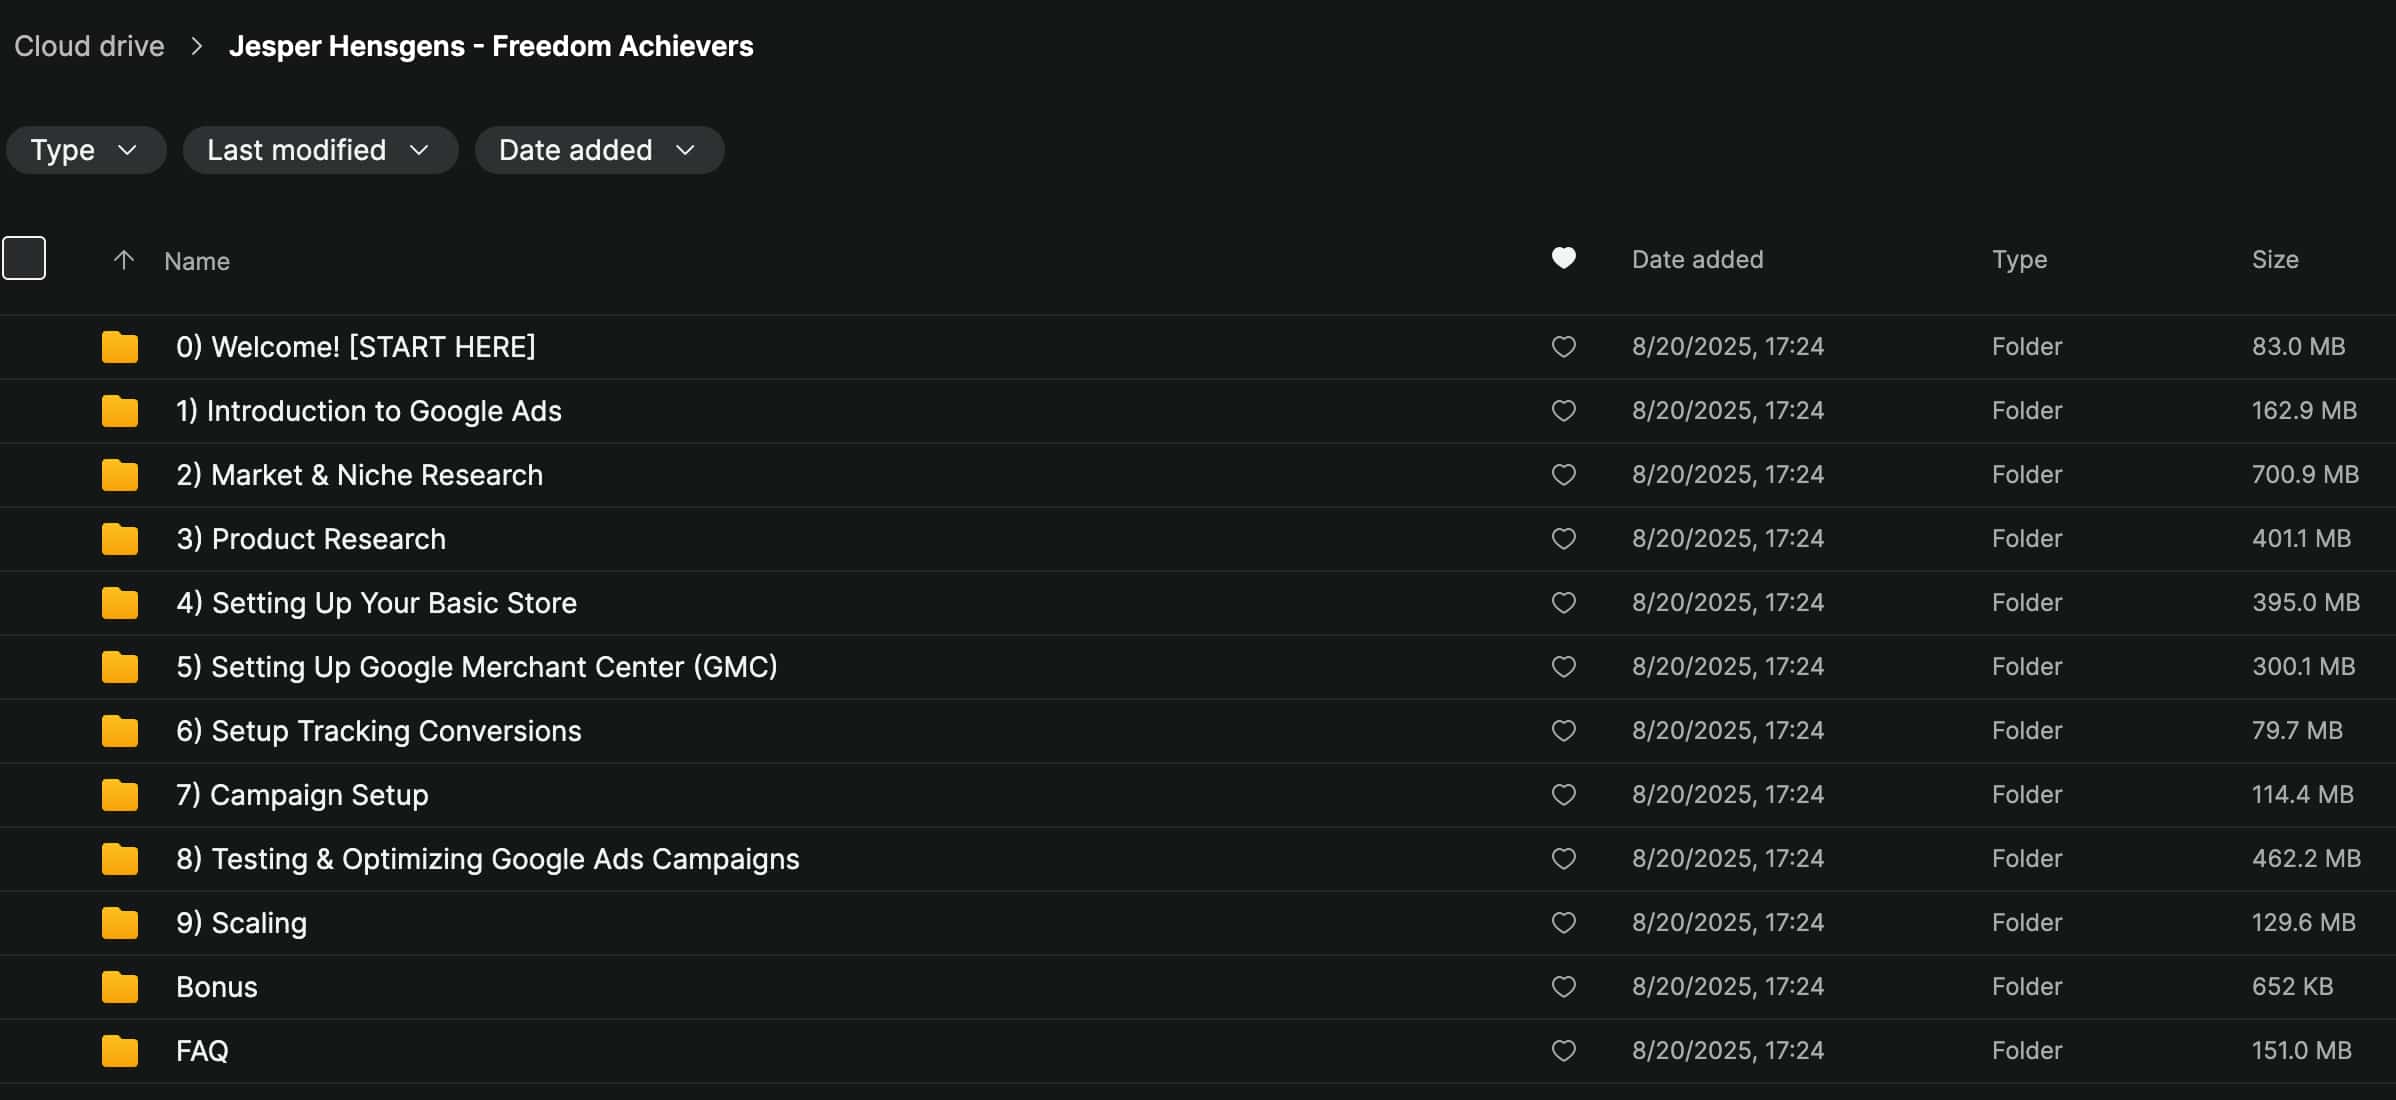Click folder icon for 0) Welcome! [START HERE]
The image size is (2396, 1100).
(x=120, y=347)
